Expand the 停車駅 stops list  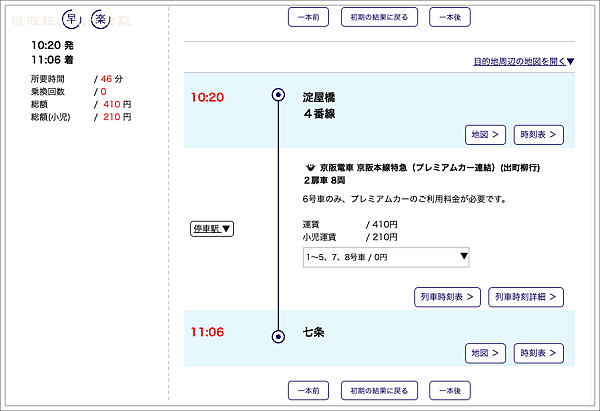point(212,229)
